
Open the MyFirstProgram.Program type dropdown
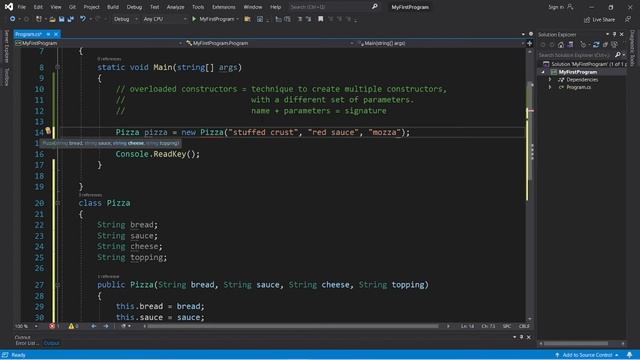pyautogui.click(x=269, y=43)
